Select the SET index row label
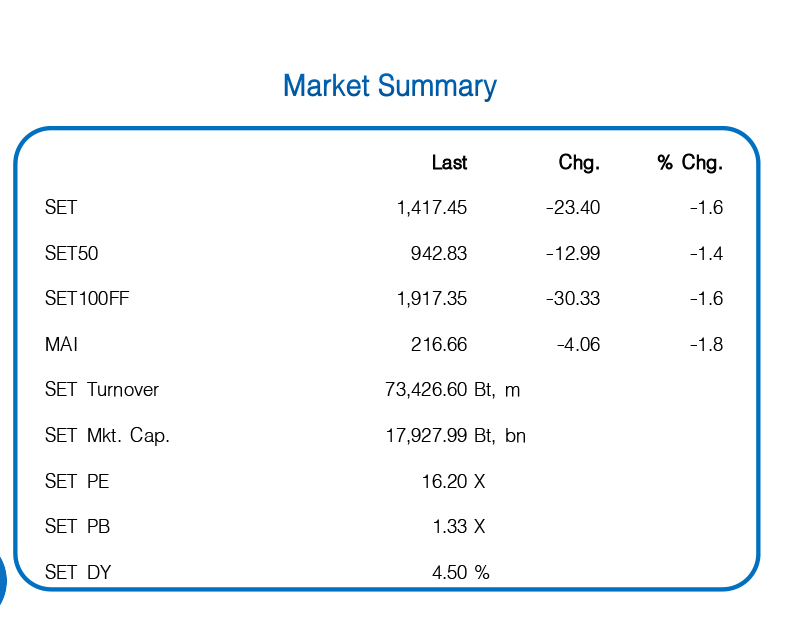This screenshot has height=619, width=793. click(61, 208)
